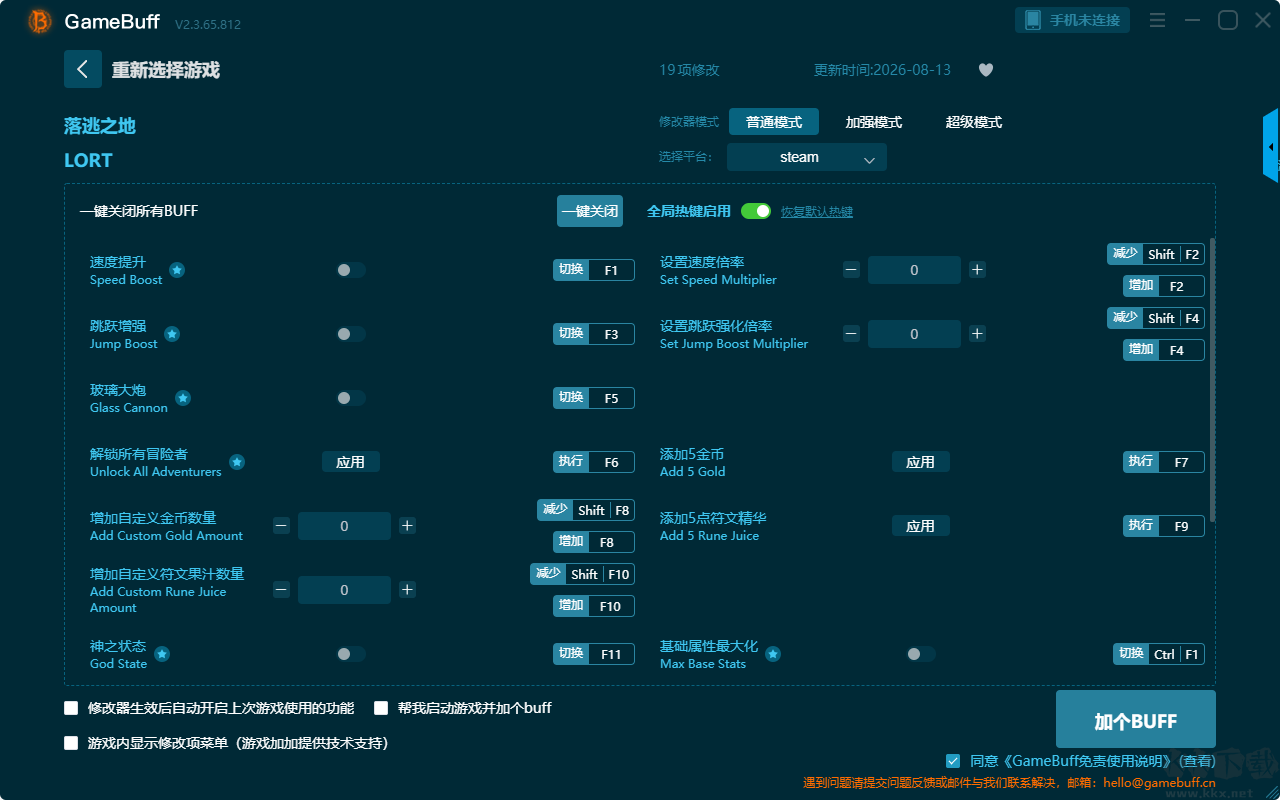Click the Max Base Stats Ctrl F1 hotkey
Viewport: 1280px width, 800px height.
pyautogui.click(x=1159, y=654)
